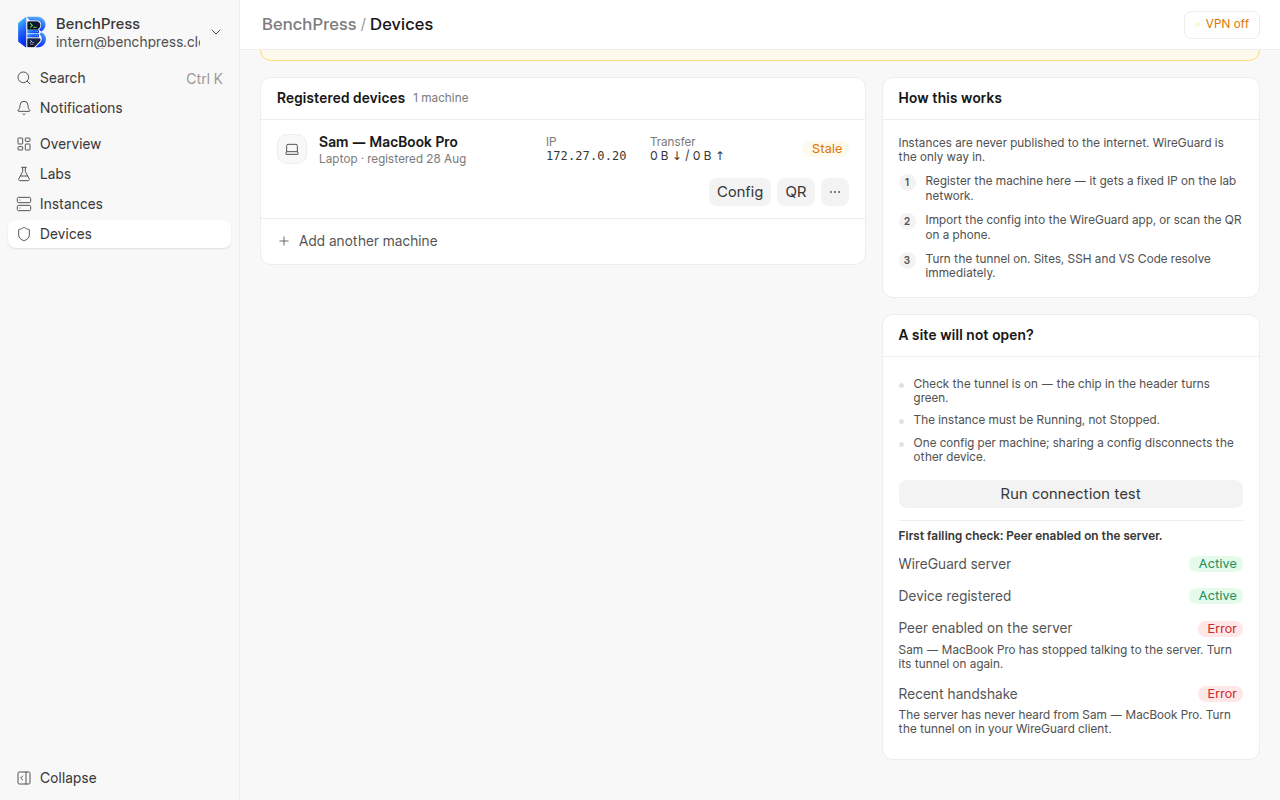Select the Sam — MacBook Pro device name
1280x800 pixels.
pos(388,142)
